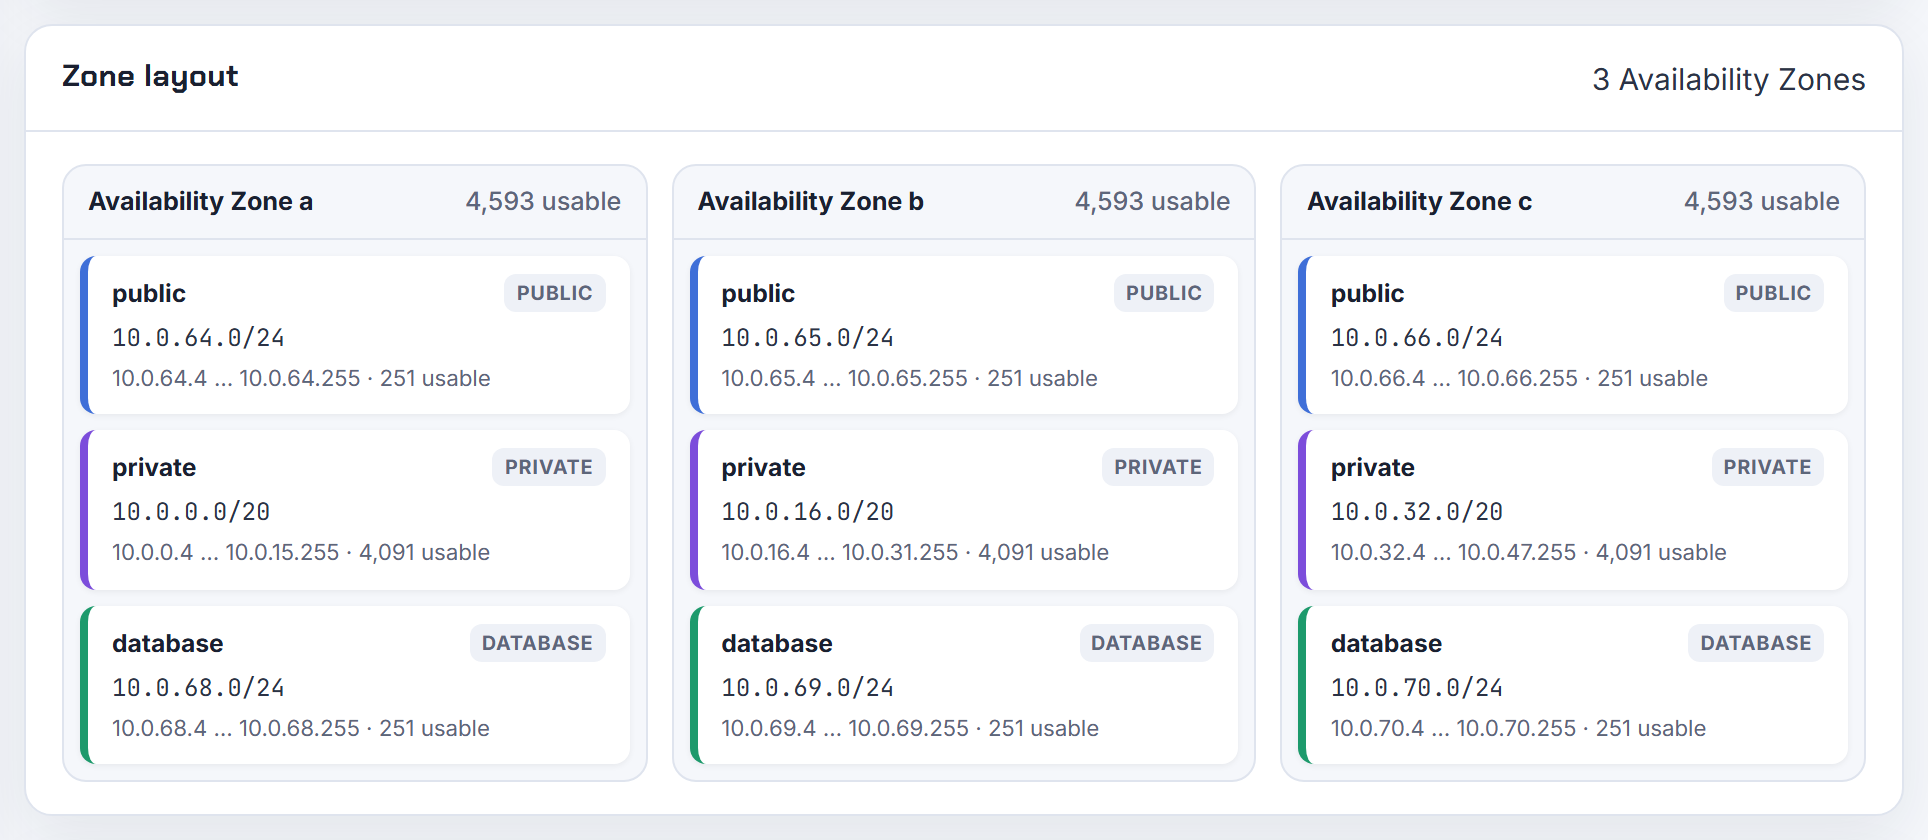Click the 'database' subnet name in Zone b
The width and height of the screenshot is (1928, 840).
click(x=777, y=643)
